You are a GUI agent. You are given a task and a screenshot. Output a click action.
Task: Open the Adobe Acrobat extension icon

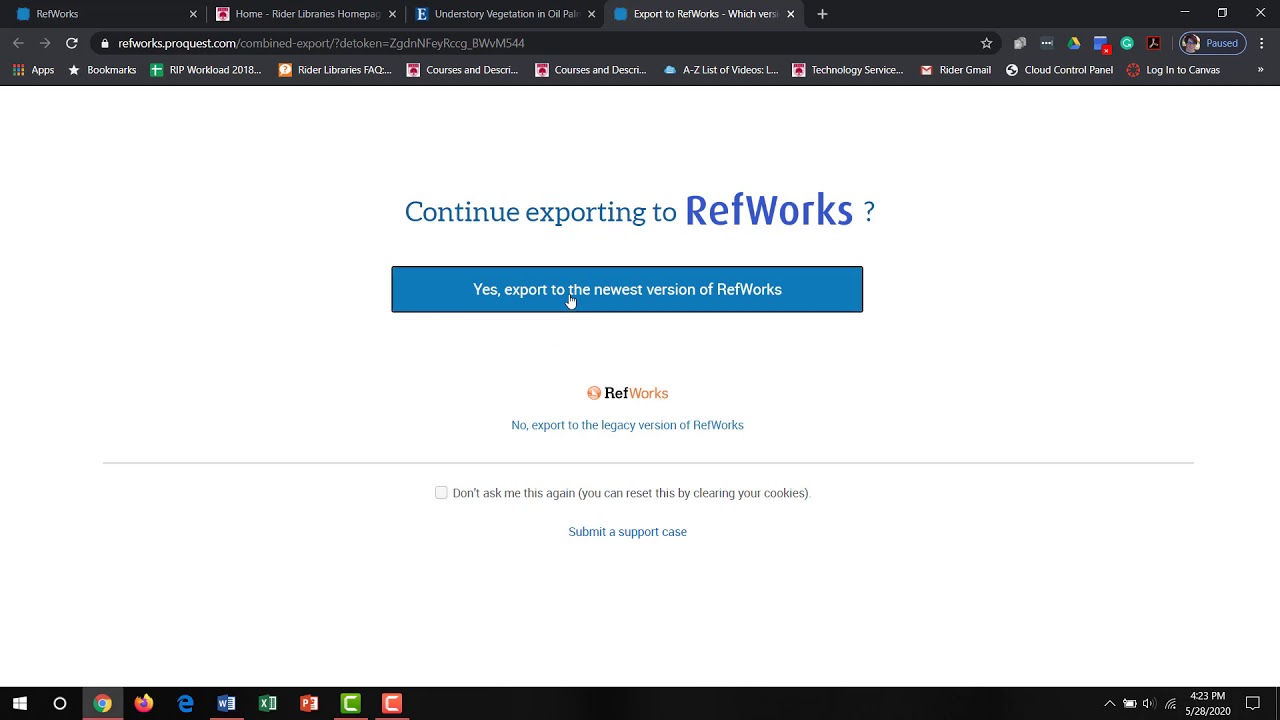pos(1153,43)
